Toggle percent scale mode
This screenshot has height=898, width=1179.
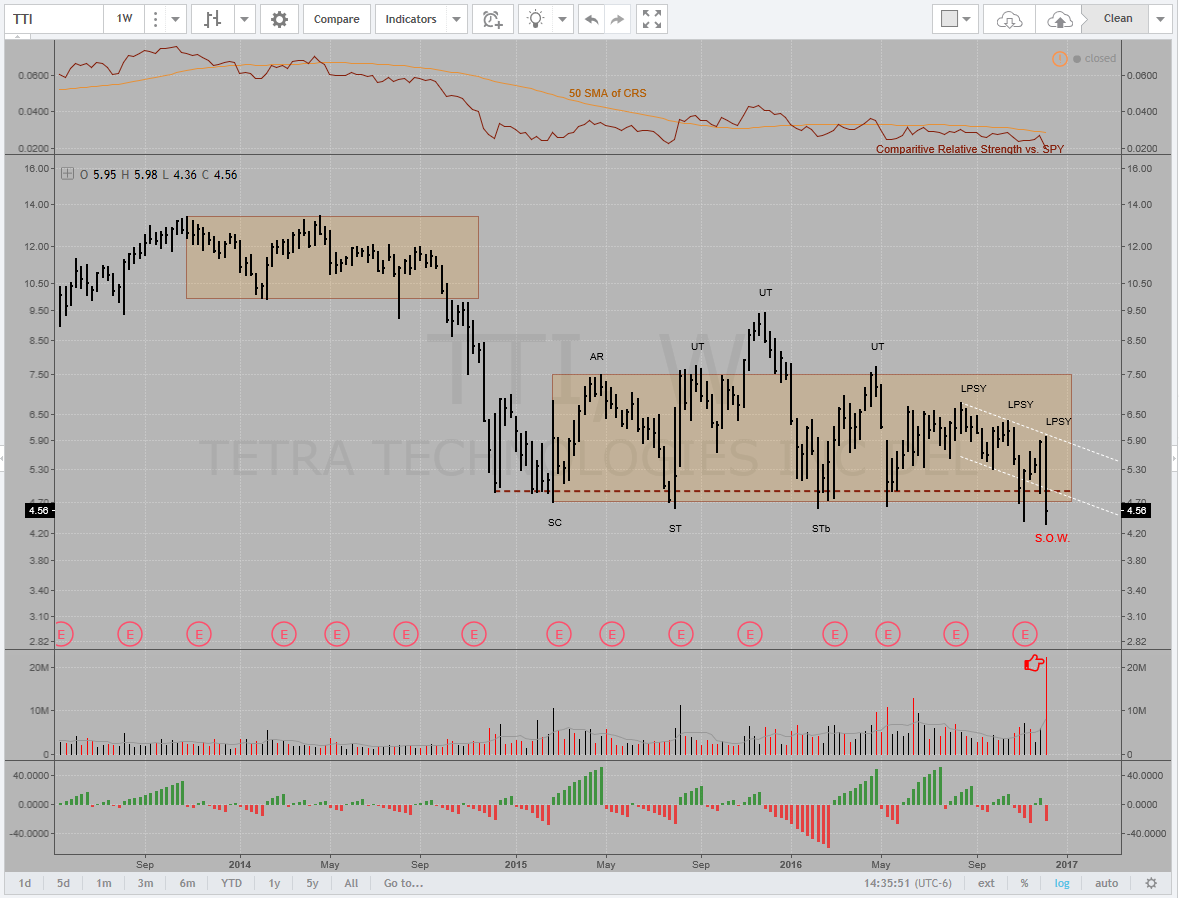1024,883
